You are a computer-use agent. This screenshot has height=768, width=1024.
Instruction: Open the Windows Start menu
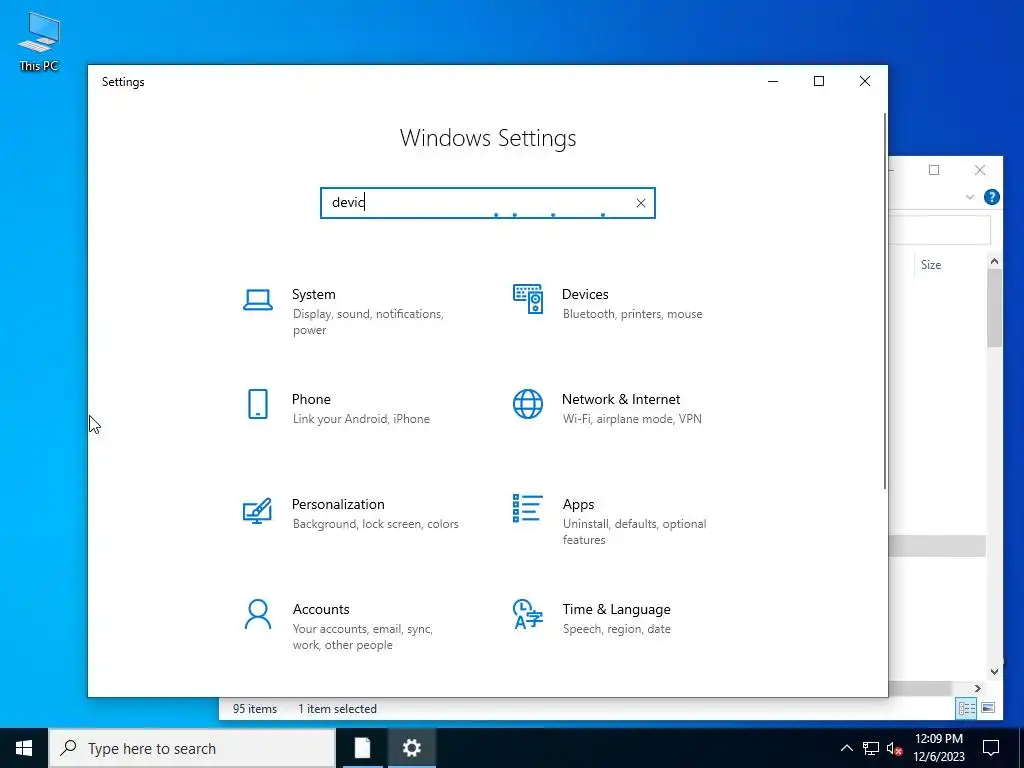[x=24, y=748]
